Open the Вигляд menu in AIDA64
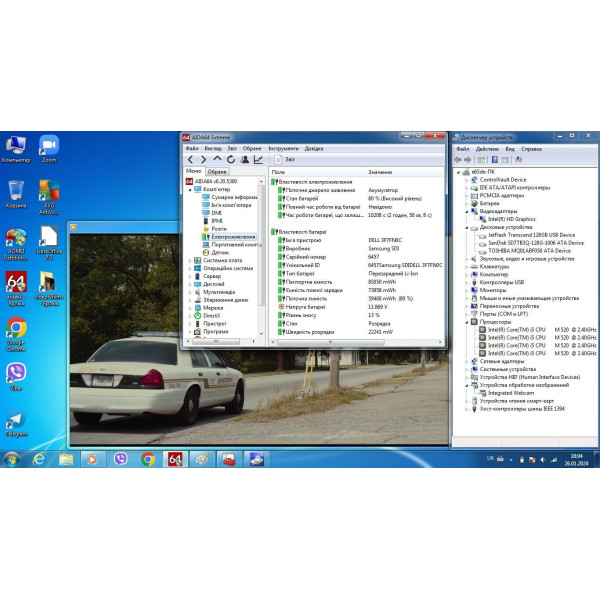Viewport: 600px width, 600px height. (x=213, y=148)
